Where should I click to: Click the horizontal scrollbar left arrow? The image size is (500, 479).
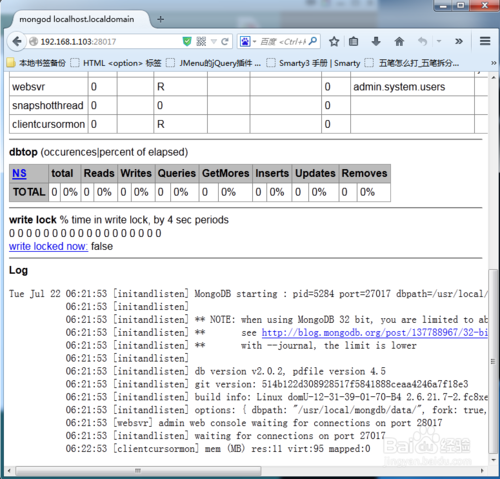tap(9, 471)
